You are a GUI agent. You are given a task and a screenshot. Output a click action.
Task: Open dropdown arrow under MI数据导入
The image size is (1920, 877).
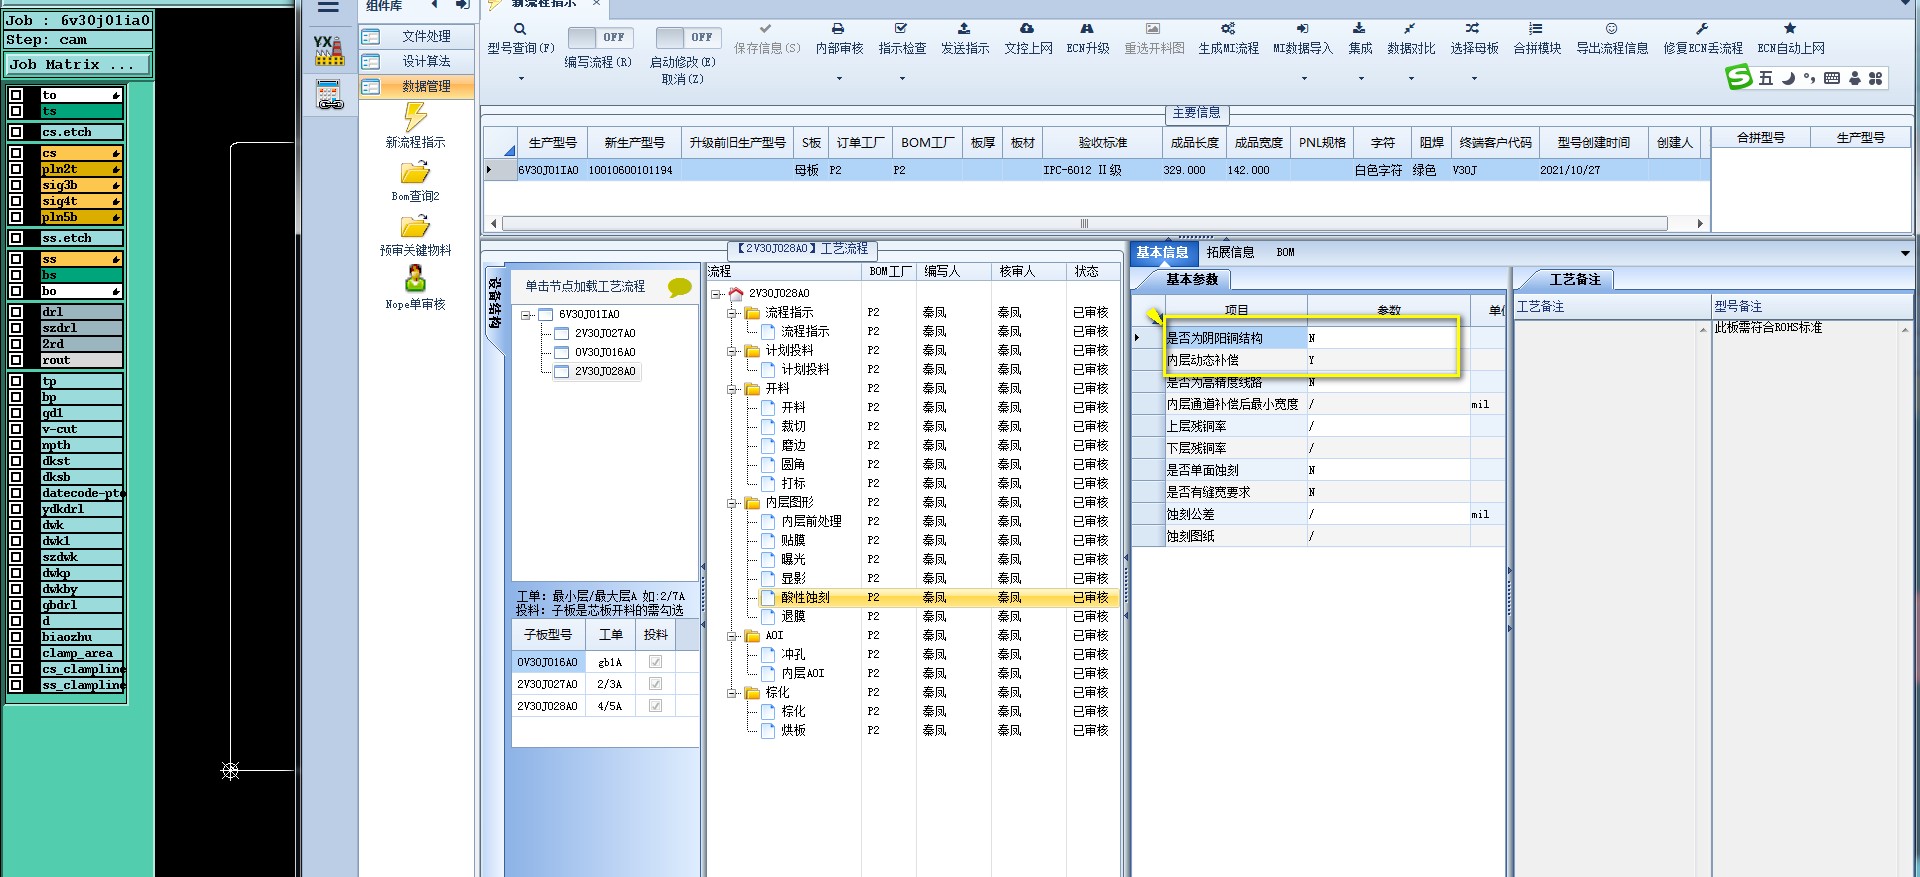pyautogui.click(x=1303, y=78)
